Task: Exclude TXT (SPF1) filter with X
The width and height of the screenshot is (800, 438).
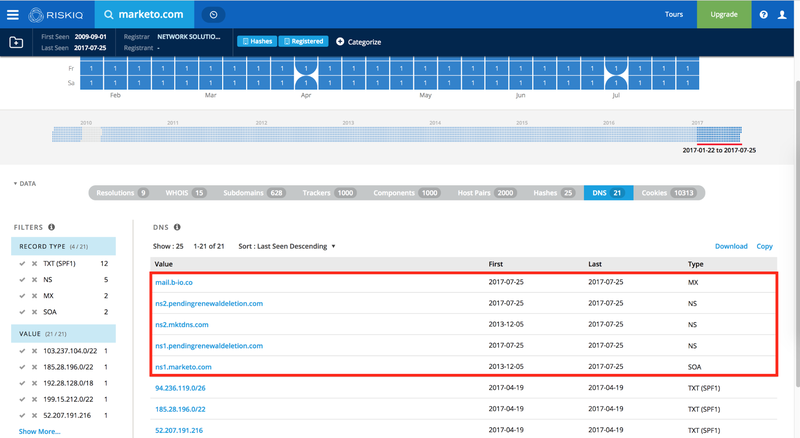Action: (34, 264)
